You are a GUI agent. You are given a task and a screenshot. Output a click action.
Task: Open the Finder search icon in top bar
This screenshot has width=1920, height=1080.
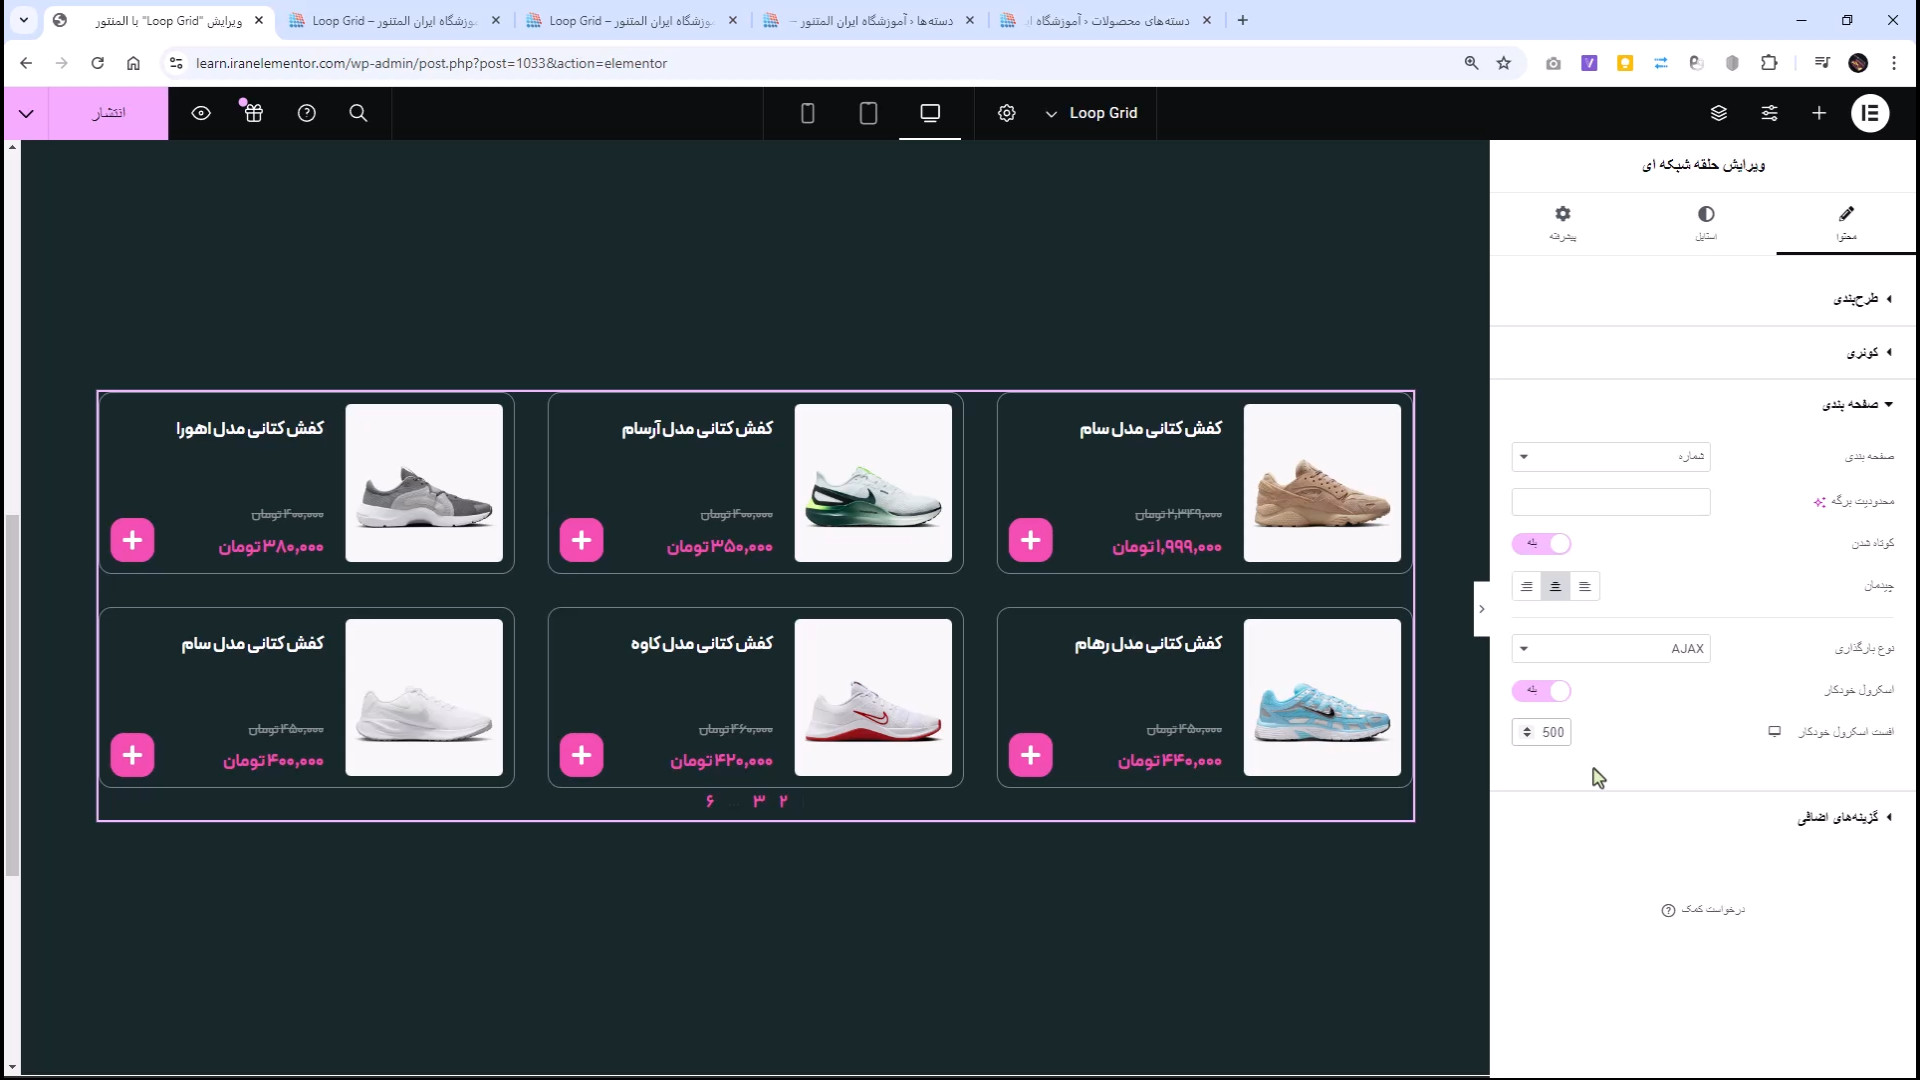[x=358, y=113]
